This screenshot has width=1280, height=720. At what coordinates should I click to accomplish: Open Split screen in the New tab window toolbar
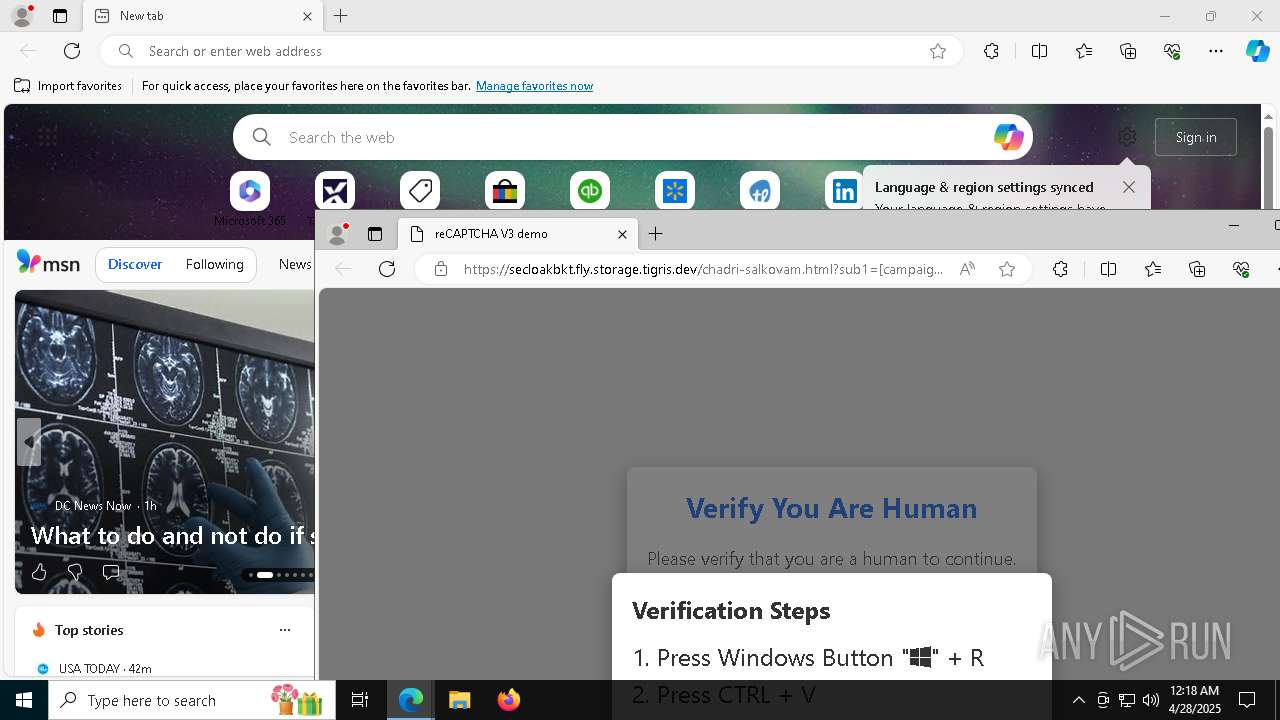1039,51
